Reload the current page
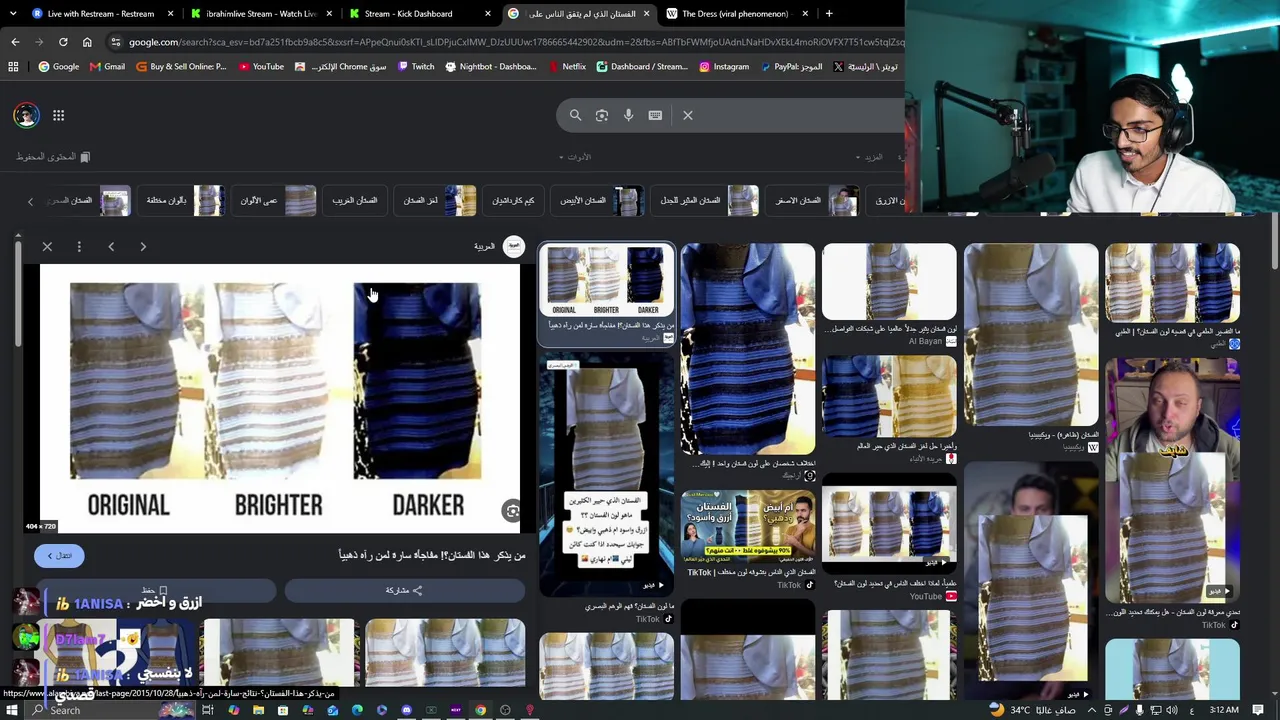Viewport: 1280px width, 720px height. pyautogui.click(x=63, y=42)
